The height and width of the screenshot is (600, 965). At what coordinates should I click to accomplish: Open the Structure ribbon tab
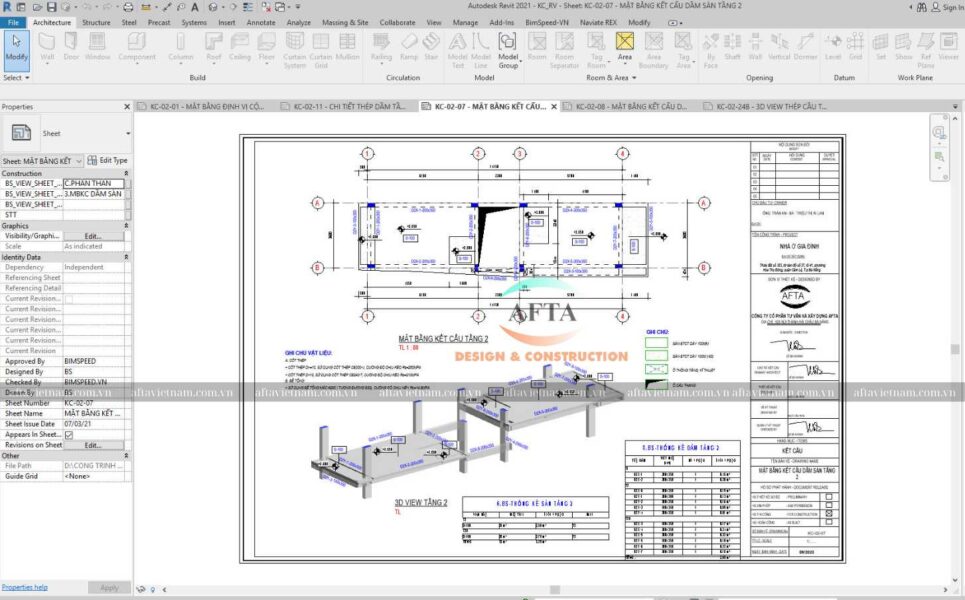tap(96, 21)
